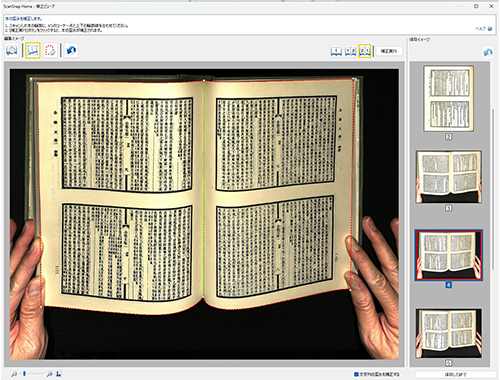Click the thumbnail list vertical scrollbar
This screenshot has height=380, width=500.
tap(493, 188)
